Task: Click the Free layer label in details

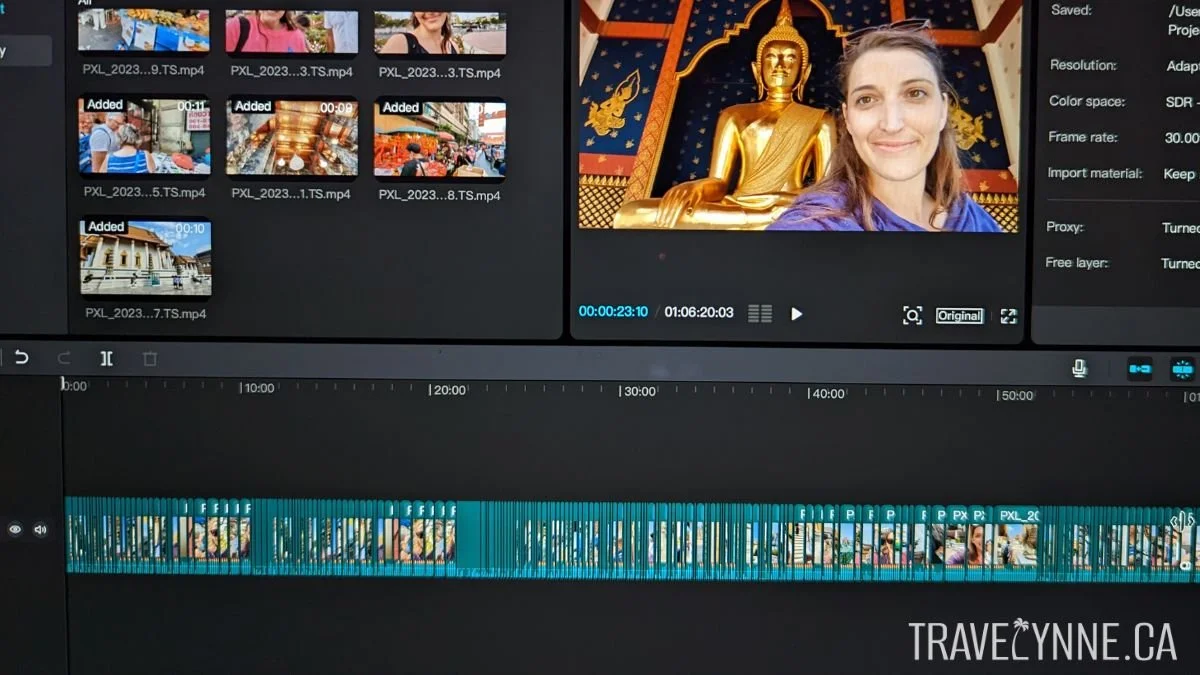Action: click(1076, 263)
